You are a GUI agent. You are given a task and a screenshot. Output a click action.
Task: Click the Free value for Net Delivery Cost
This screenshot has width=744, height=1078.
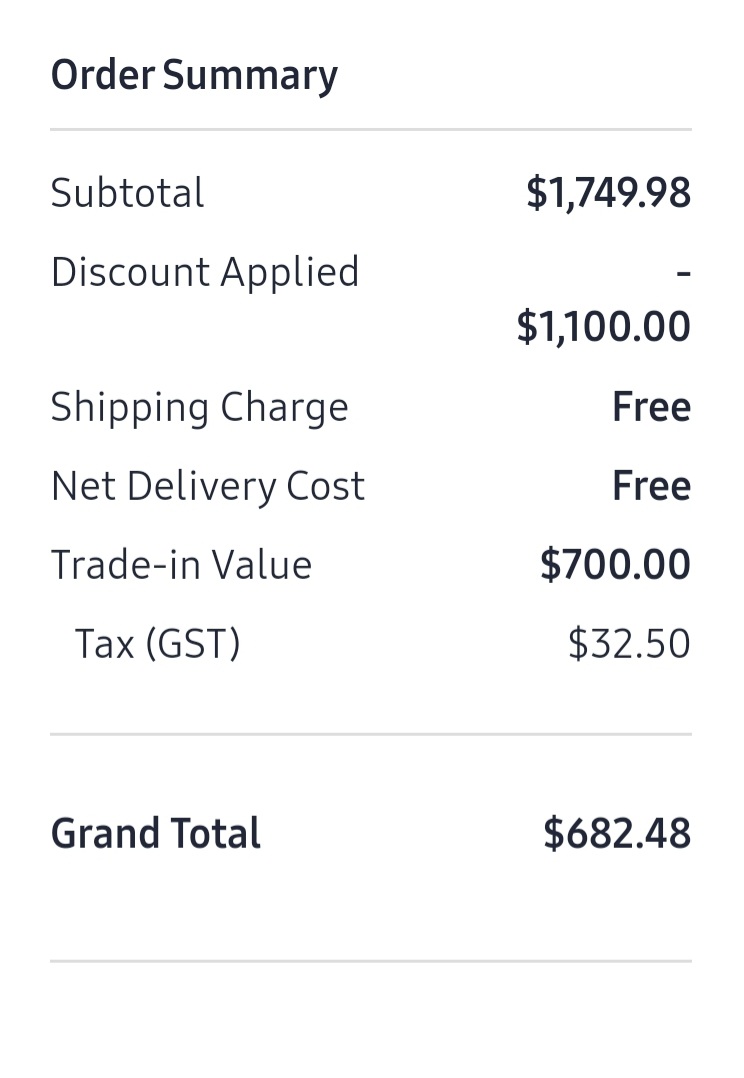tap(651, 485)
